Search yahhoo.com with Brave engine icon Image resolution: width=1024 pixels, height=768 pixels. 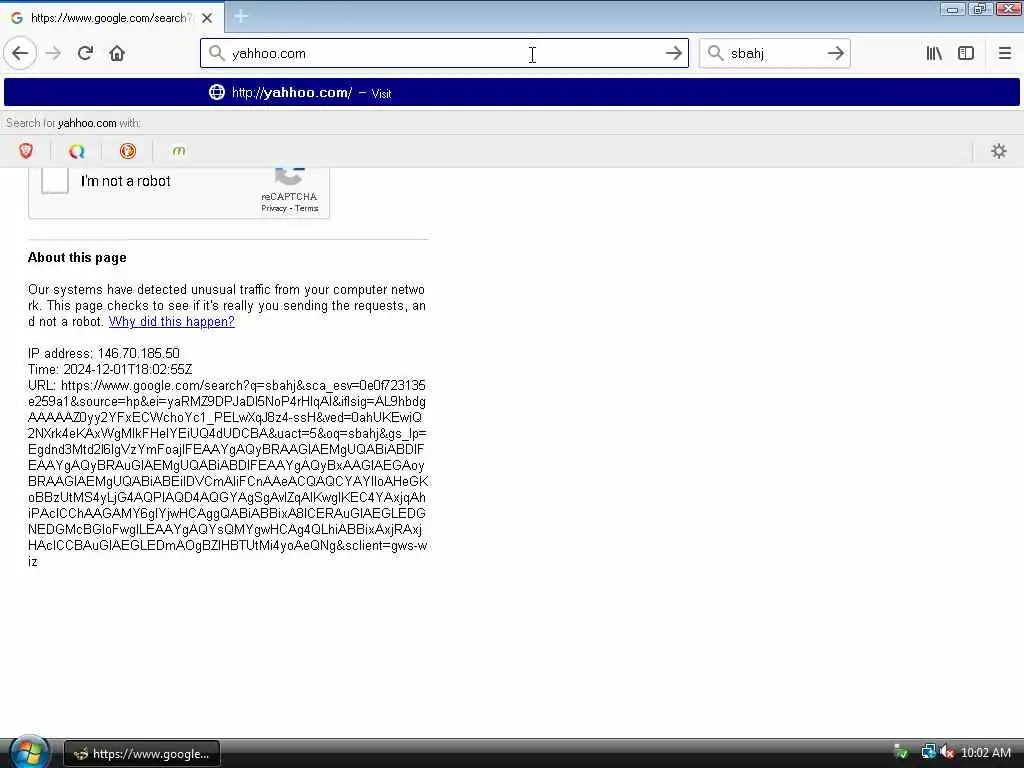(x=26, y=152)
